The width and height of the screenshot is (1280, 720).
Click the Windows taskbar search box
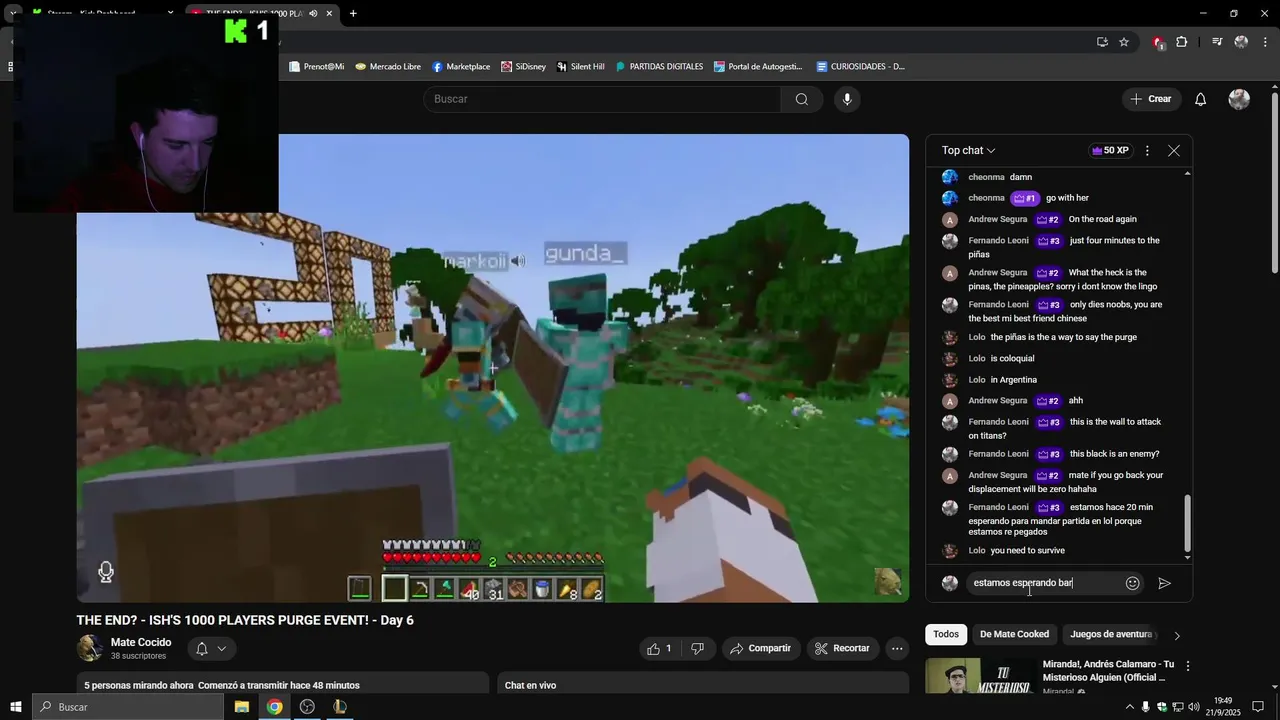pos(127,707)
